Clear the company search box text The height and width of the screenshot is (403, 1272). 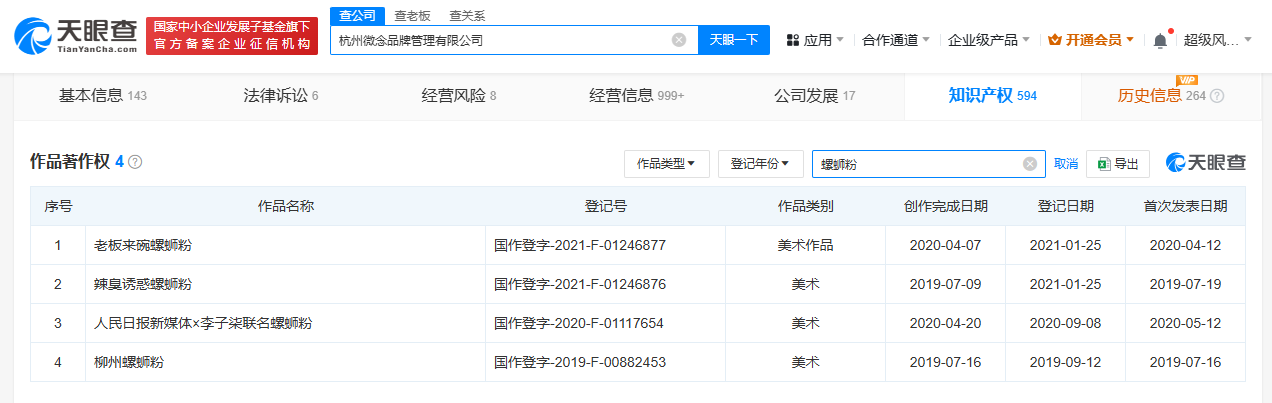[679, 40]
